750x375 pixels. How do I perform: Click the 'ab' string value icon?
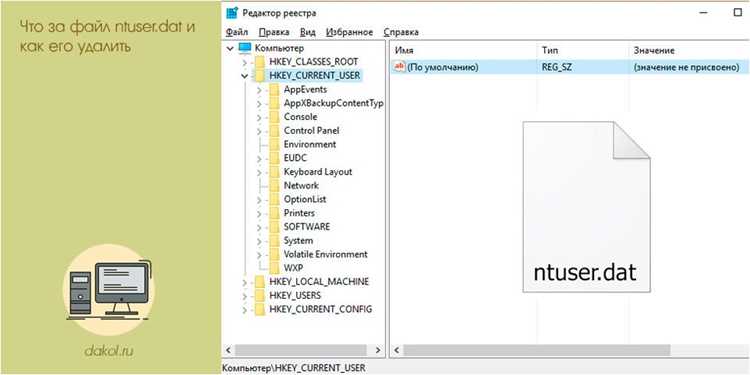click(x=399, y=67)
